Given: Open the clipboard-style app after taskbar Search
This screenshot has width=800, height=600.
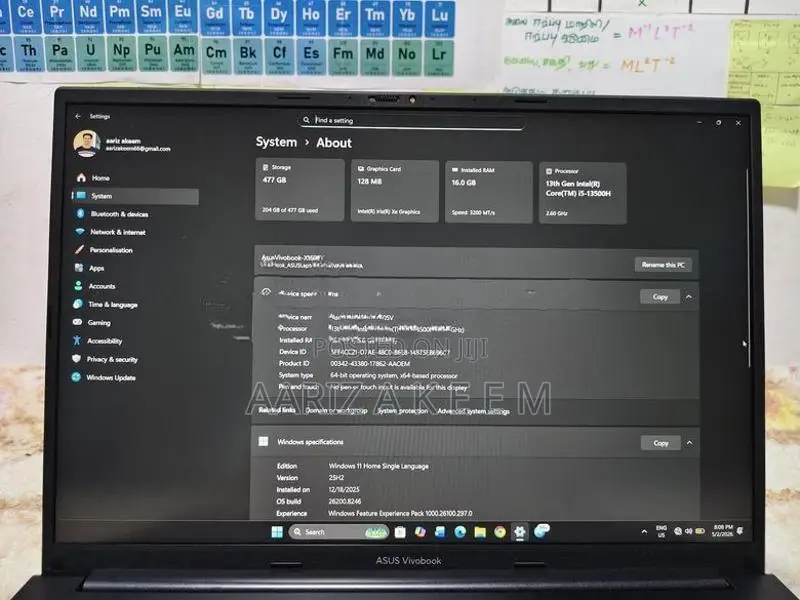Looking at the screenshot, I should (400, 532).
